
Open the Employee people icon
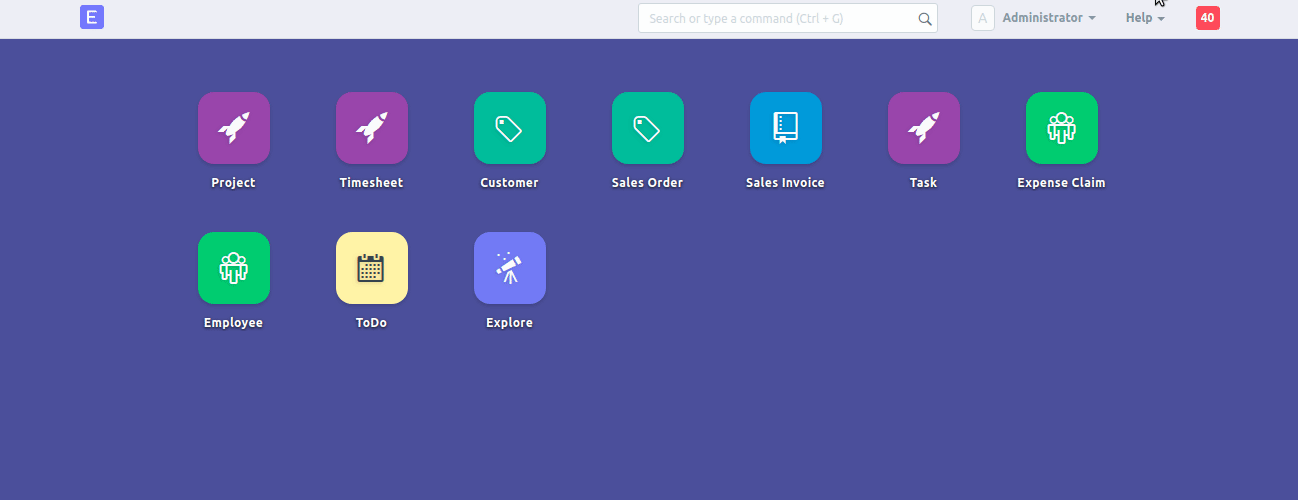(234, 268)
